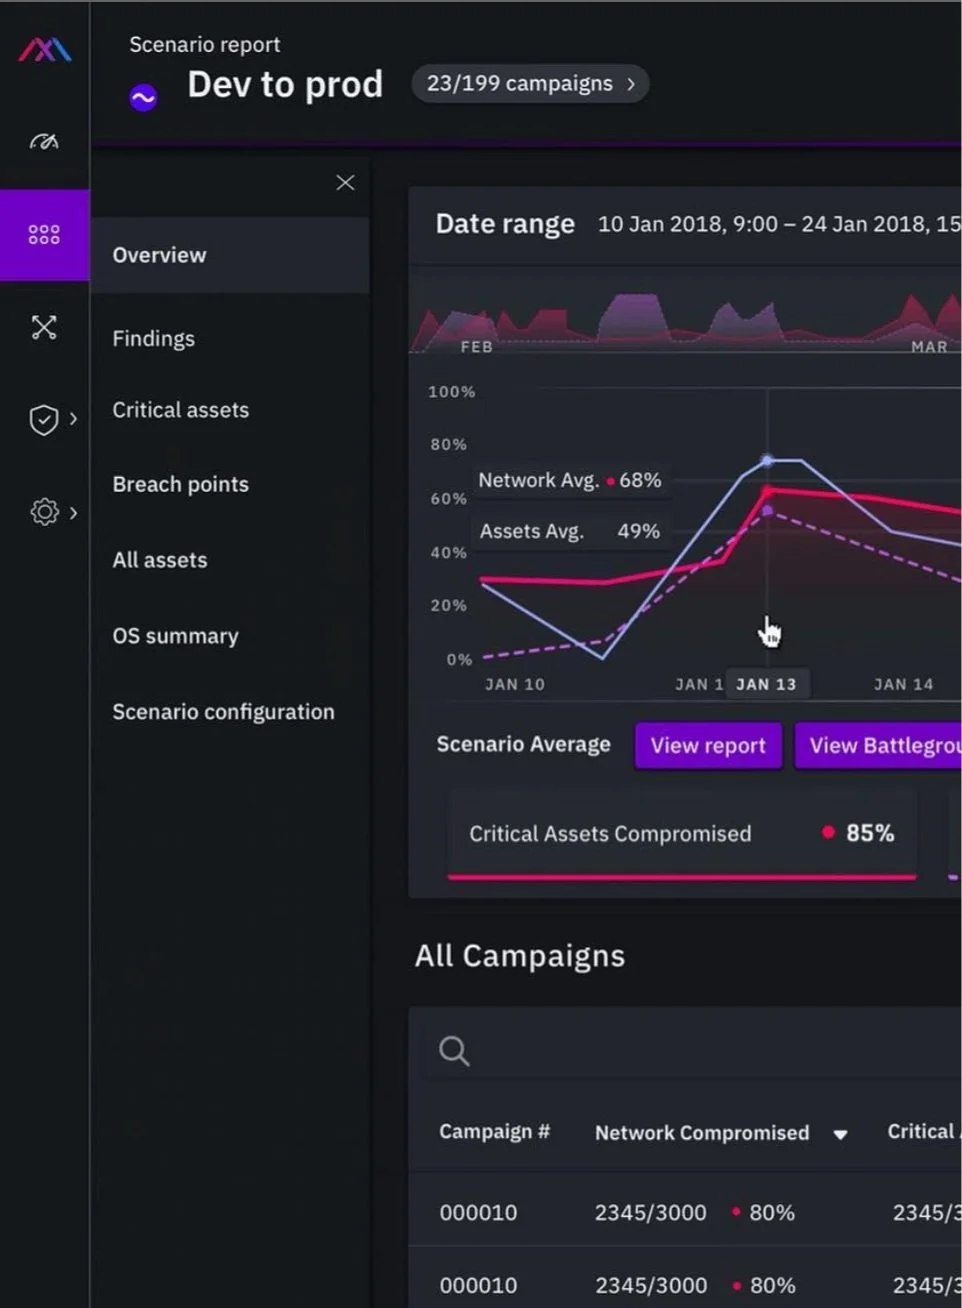The width and height of the screenshot is (962, 1308).
Task: Open the shield checkmark sidebar icon
Action: (x=43, y=420)
